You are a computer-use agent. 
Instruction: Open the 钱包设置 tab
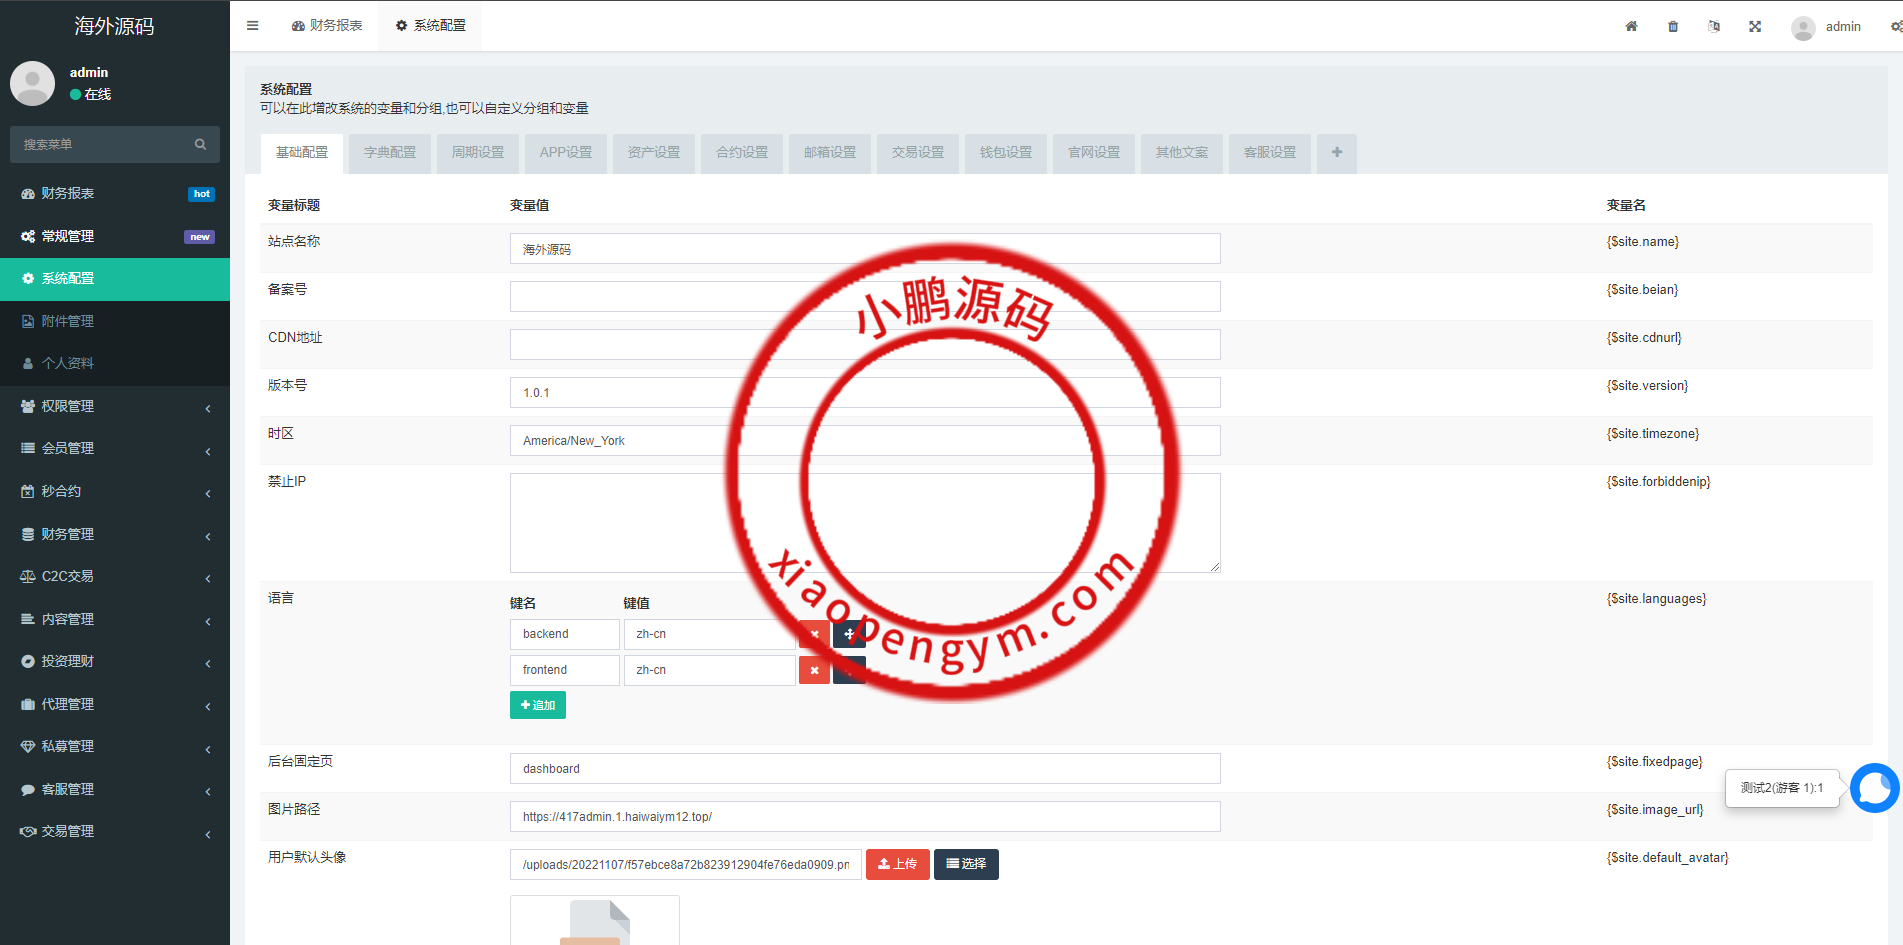tap(1005, 153)
